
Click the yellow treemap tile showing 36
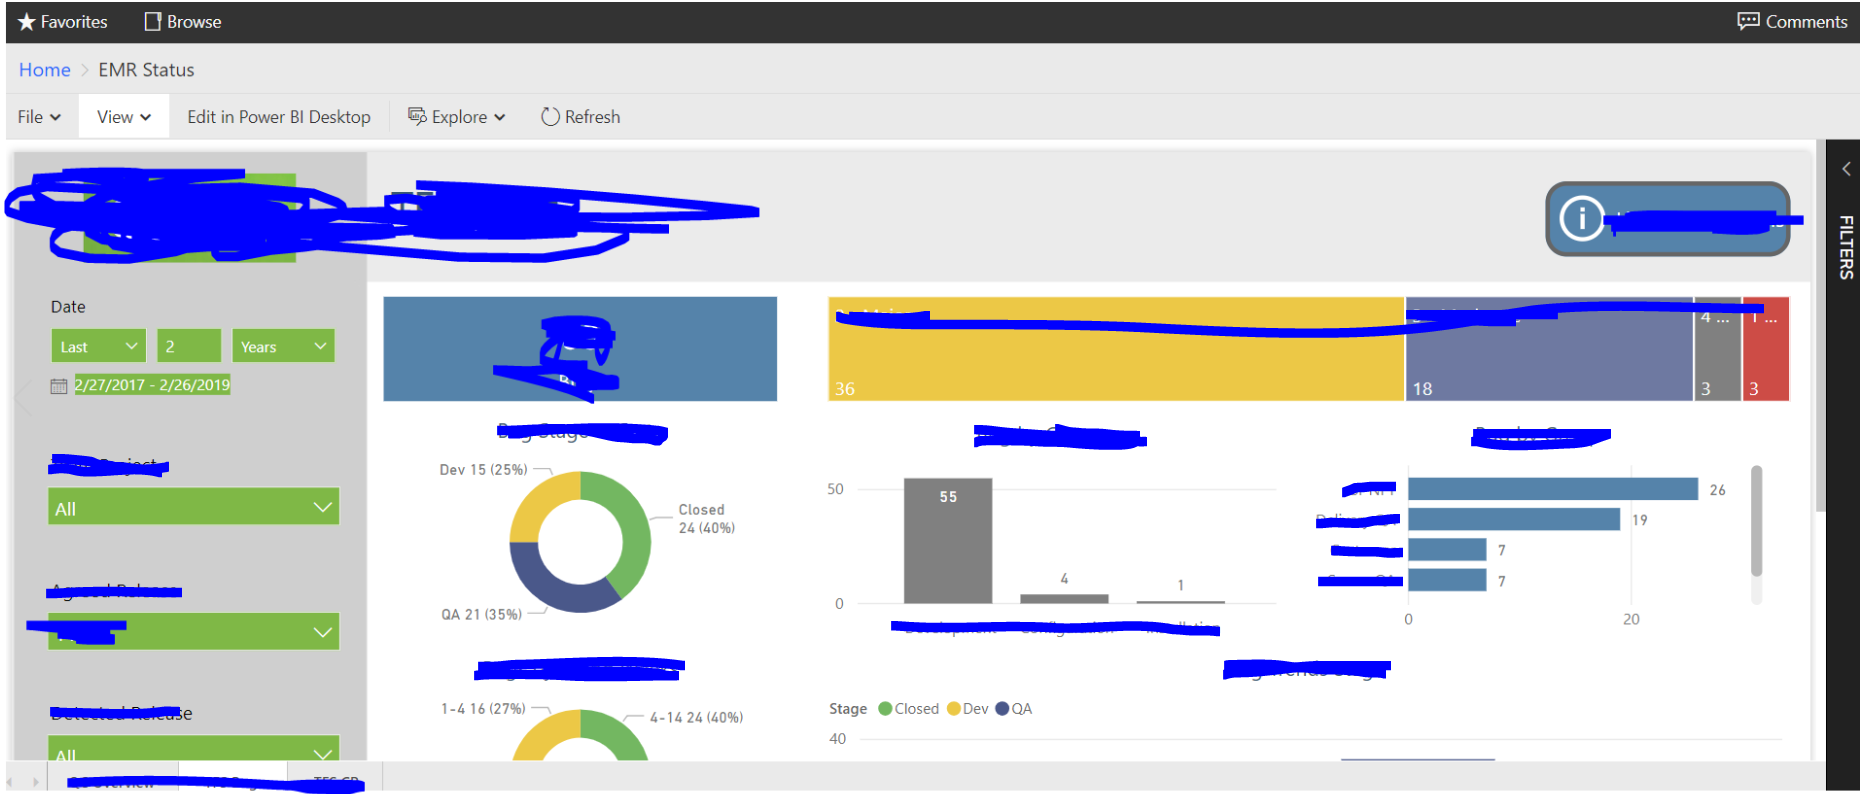[1116, 349]
